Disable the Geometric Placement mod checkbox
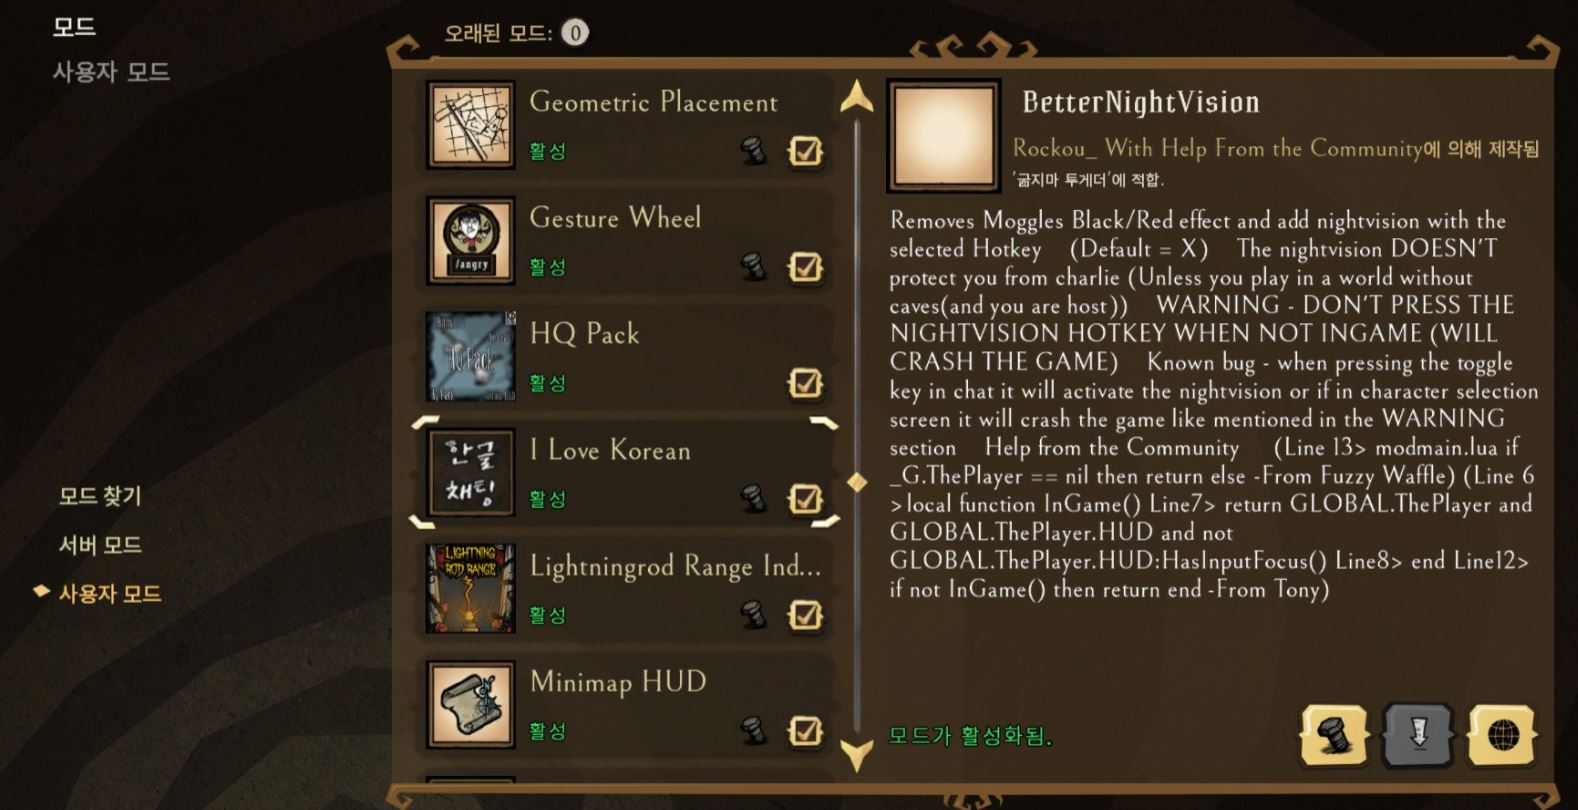1578x810 pixels. pos(806,151)
